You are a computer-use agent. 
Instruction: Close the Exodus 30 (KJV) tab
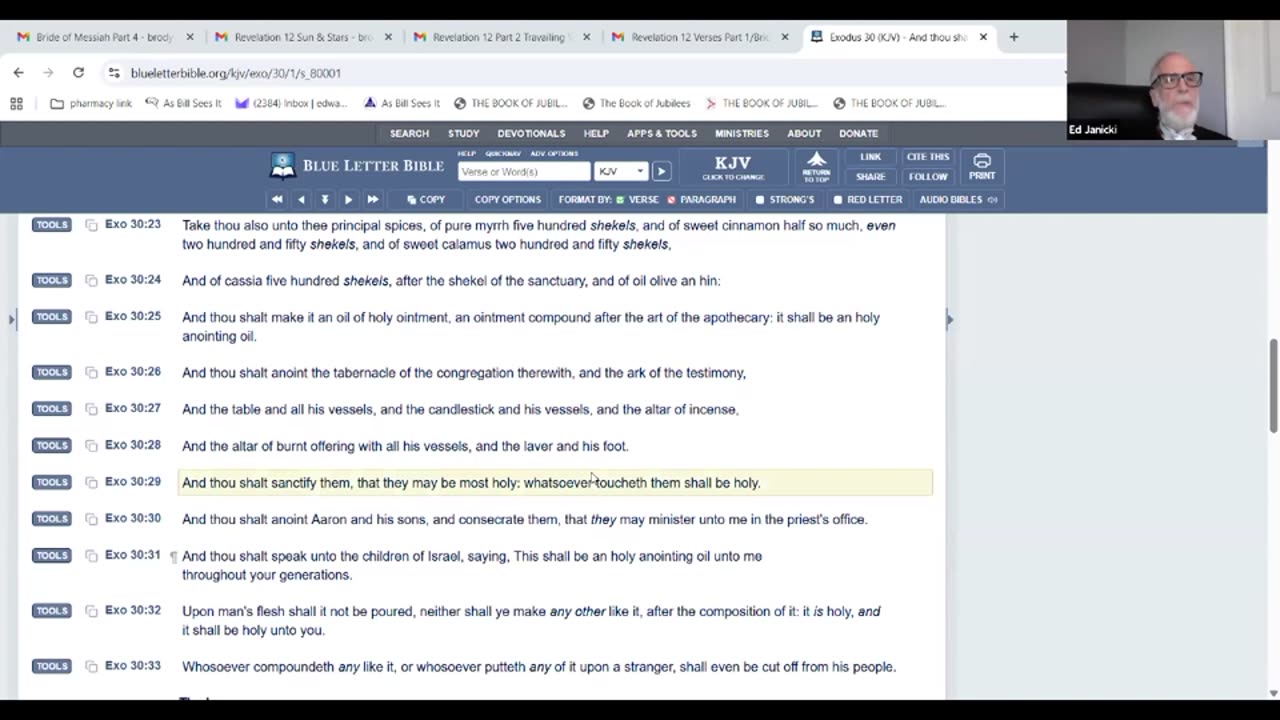[983, 37]
